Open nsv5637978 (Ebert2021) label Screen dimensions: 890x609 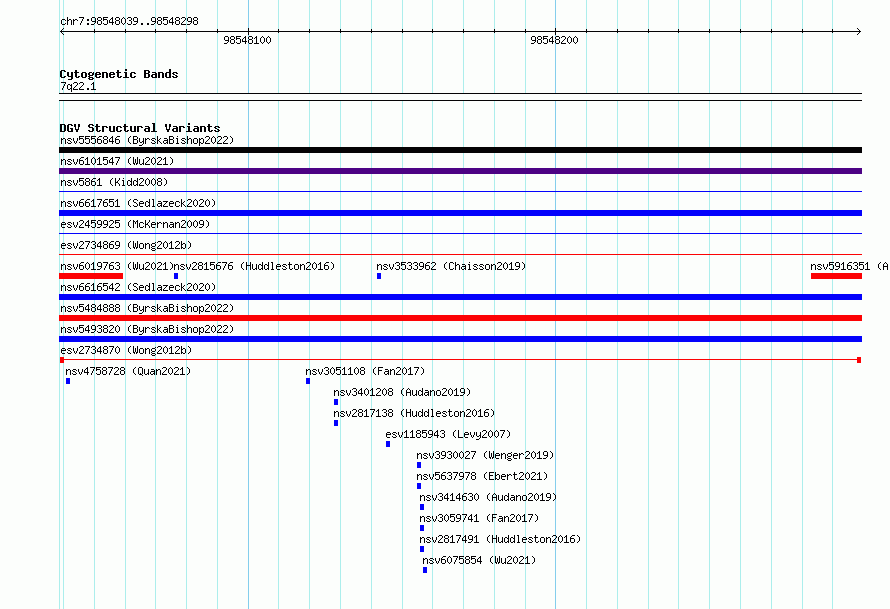482,476
